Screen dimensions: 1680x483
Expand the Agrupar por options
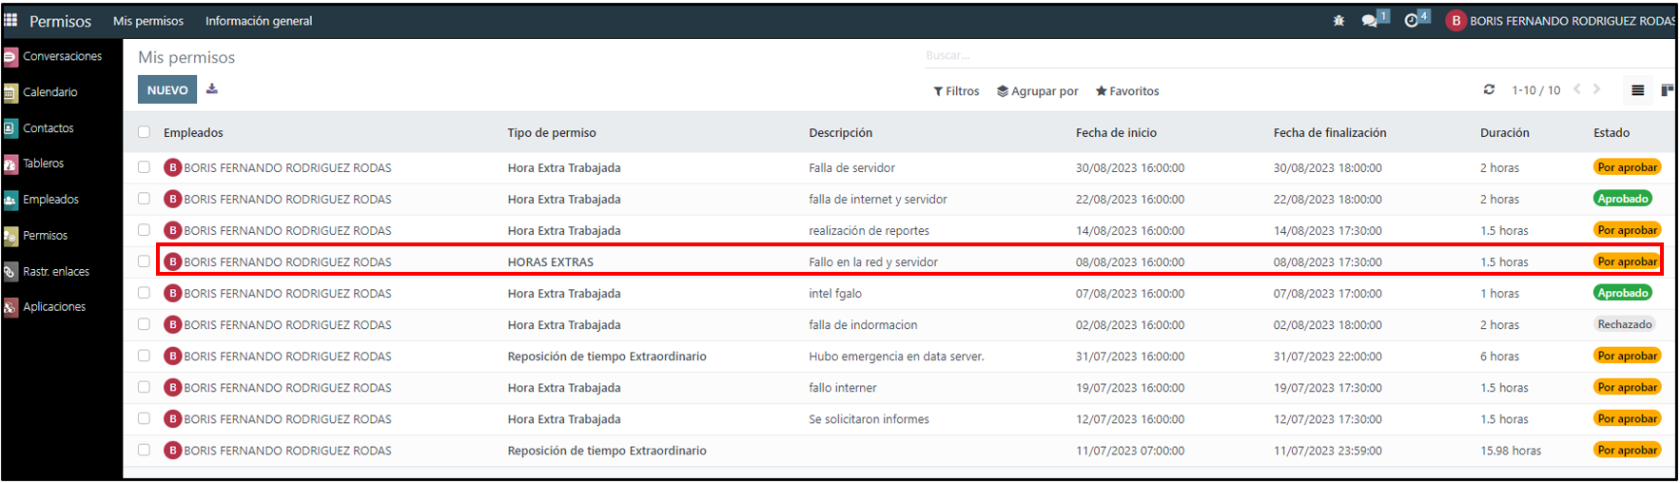(1037, 91)
